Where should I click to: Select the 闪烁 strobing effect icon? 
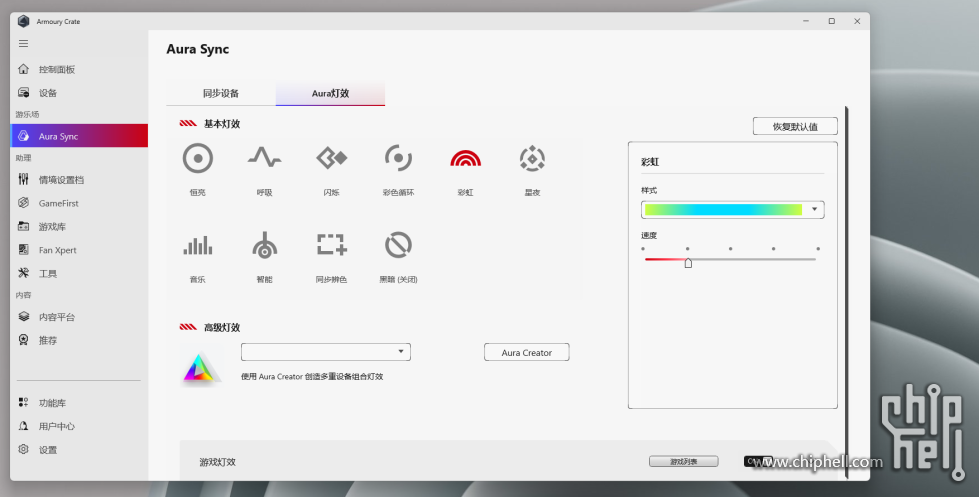tap(332, 158)
